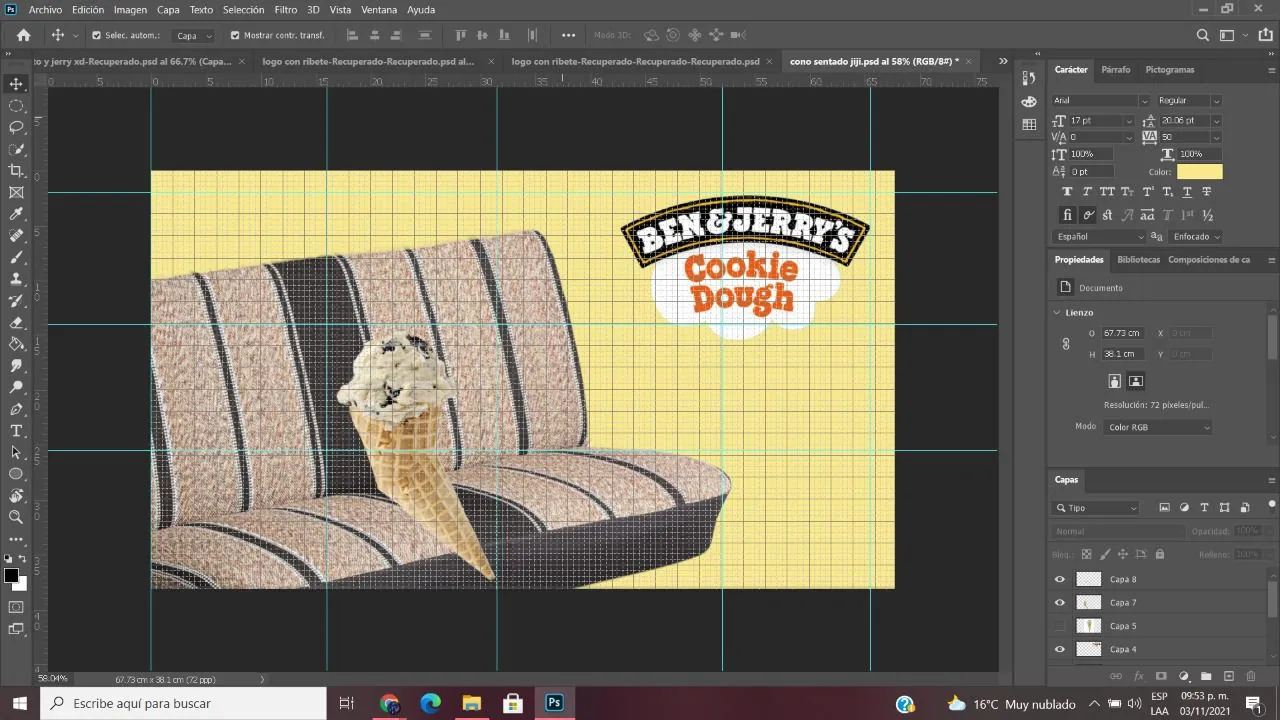Viewport: 1280px width, 720px height.
Task: Uncheck the Selec. autom. checkbox
Action: [x=96, y=35]
